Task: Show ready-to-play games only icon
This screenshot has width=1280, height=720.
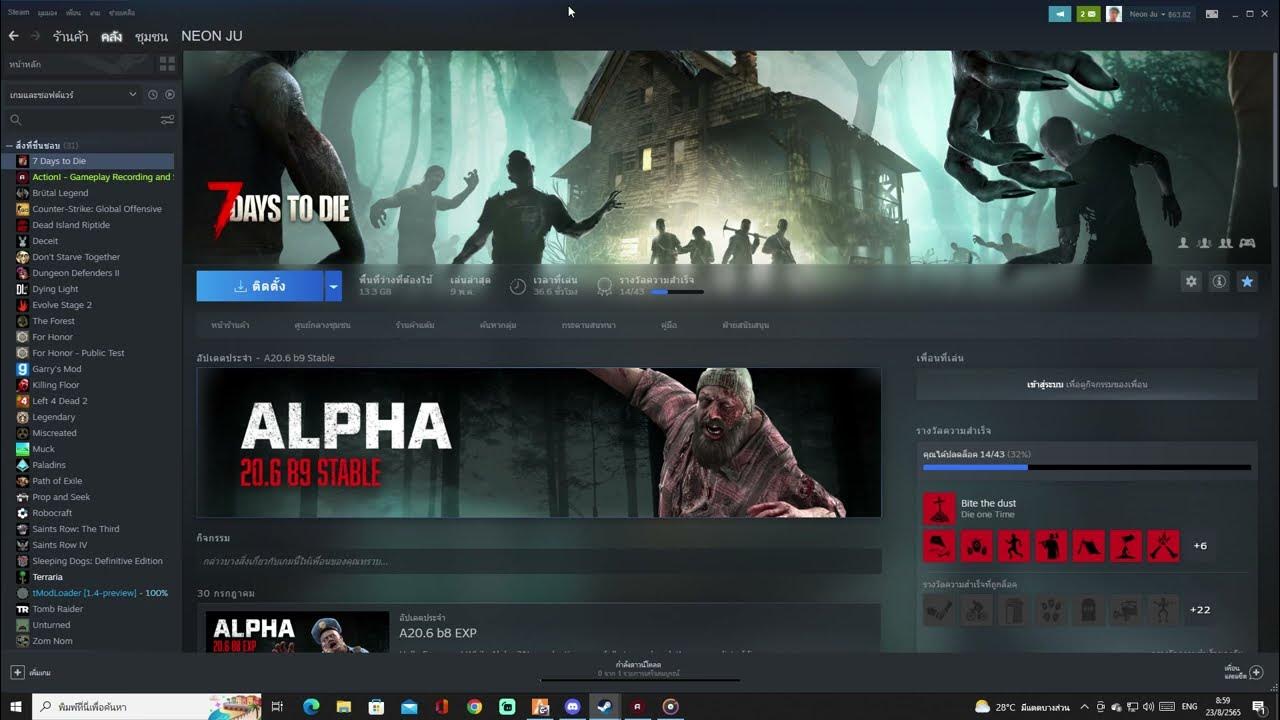Action: (x=169, y=94)
